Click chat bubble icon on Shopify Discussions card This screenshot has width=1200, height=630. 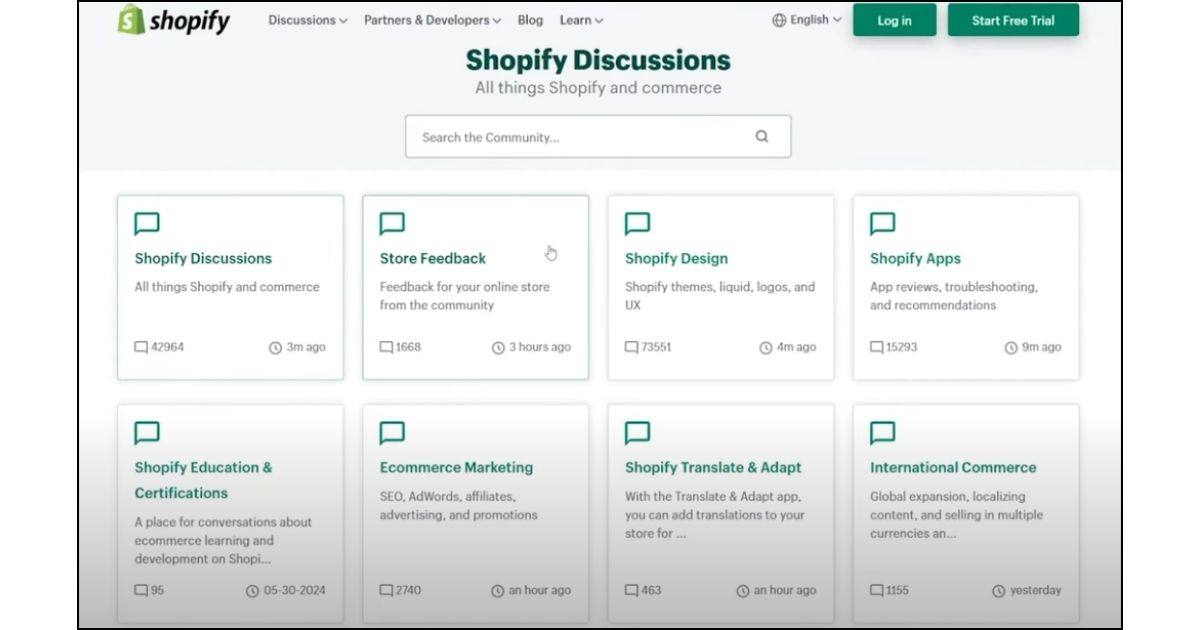[x=147, y=224]
